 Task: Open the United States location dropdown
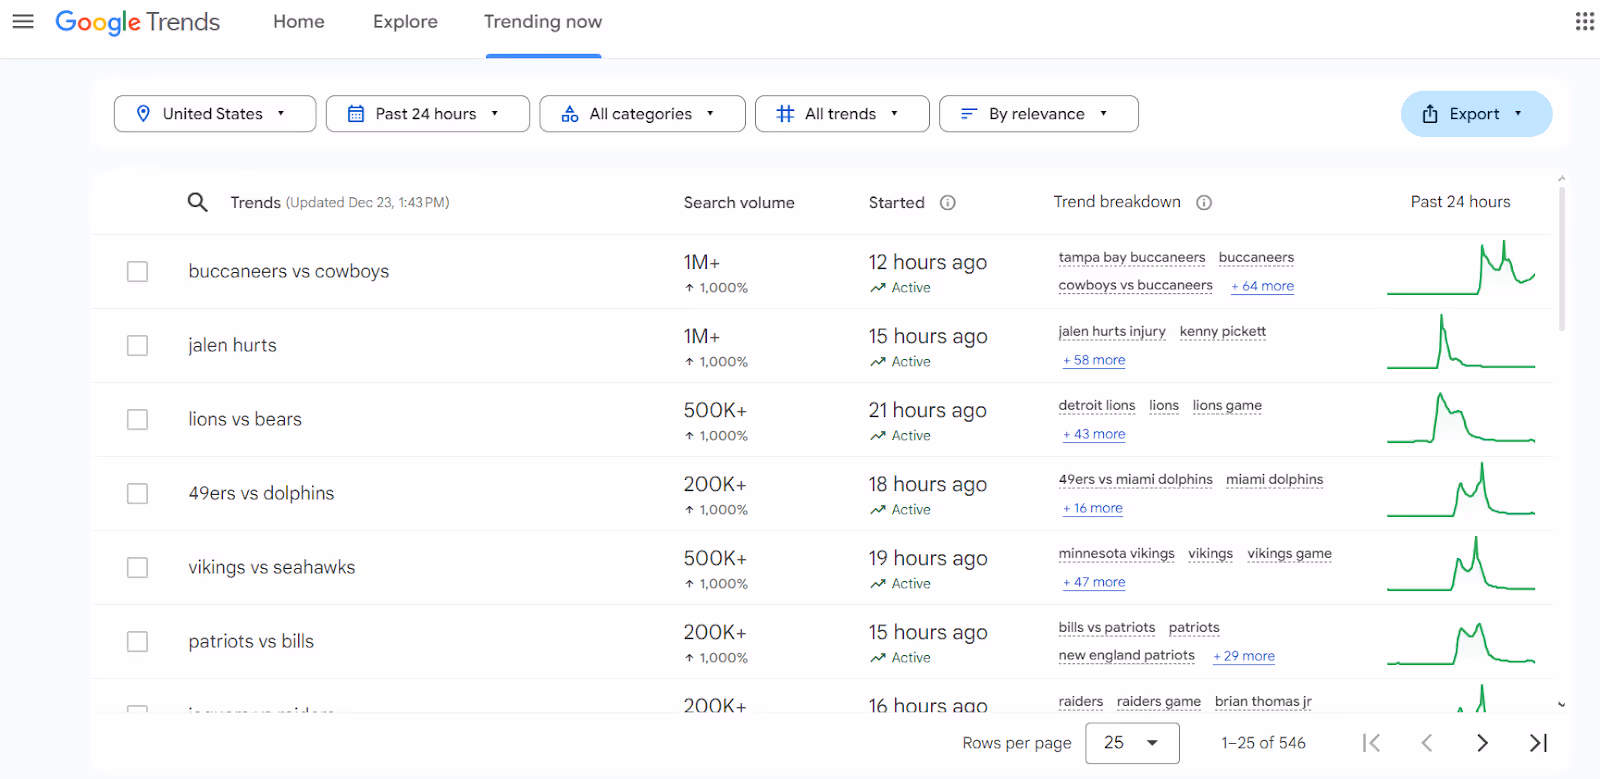tap(215, 114)
